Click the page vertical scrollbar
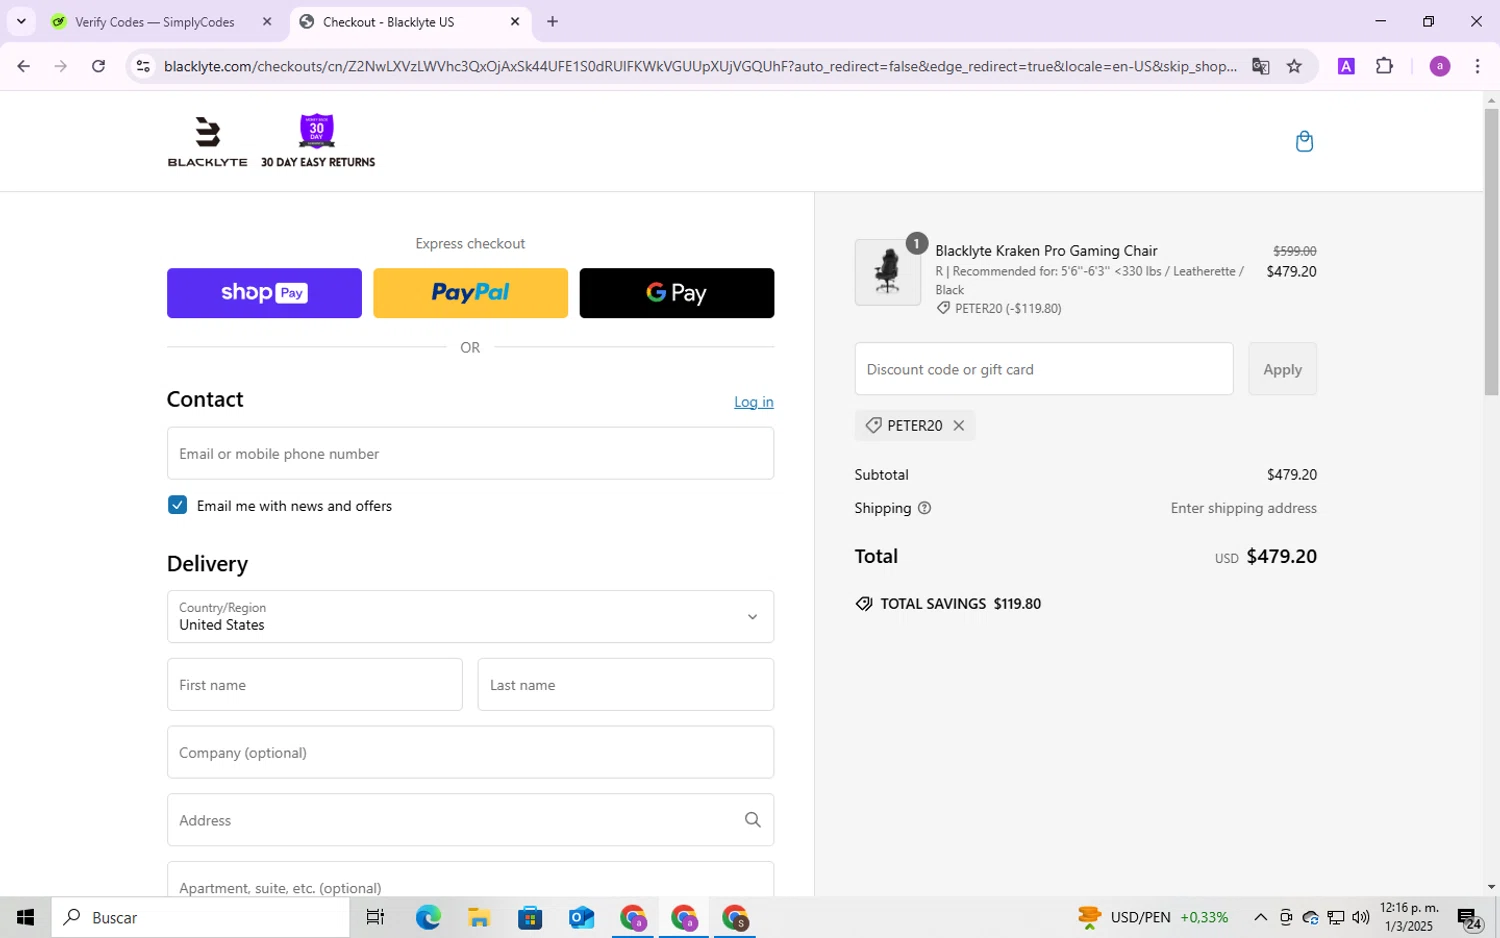This screenshot has height=938, width=1500. point(1491,252)
